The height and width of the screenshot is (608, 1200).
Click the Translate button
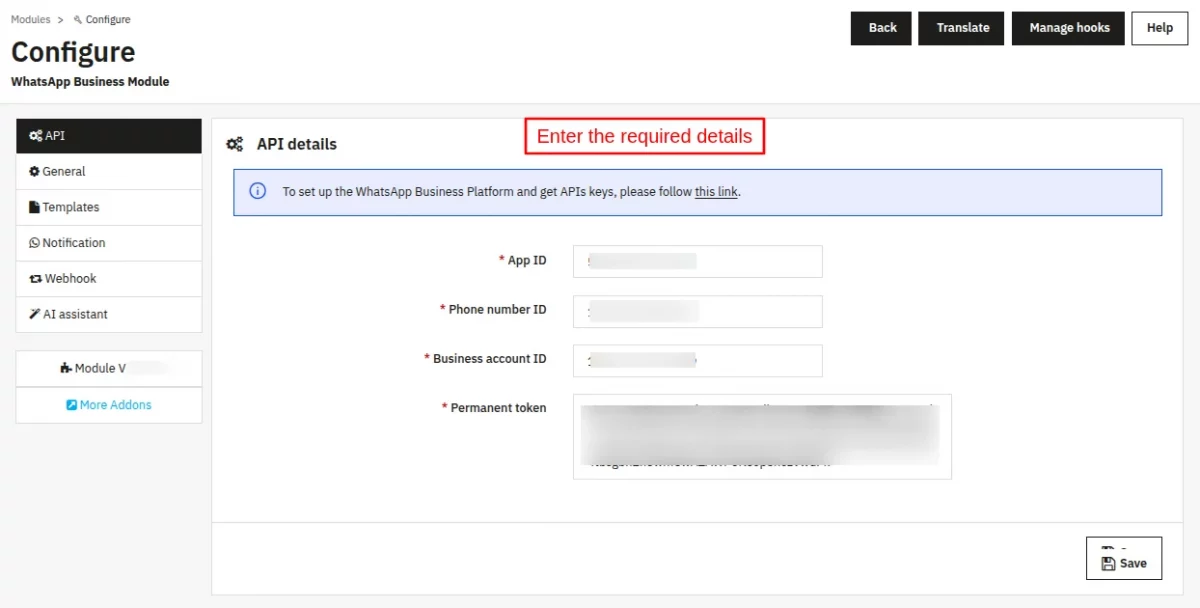coord(963,28)
